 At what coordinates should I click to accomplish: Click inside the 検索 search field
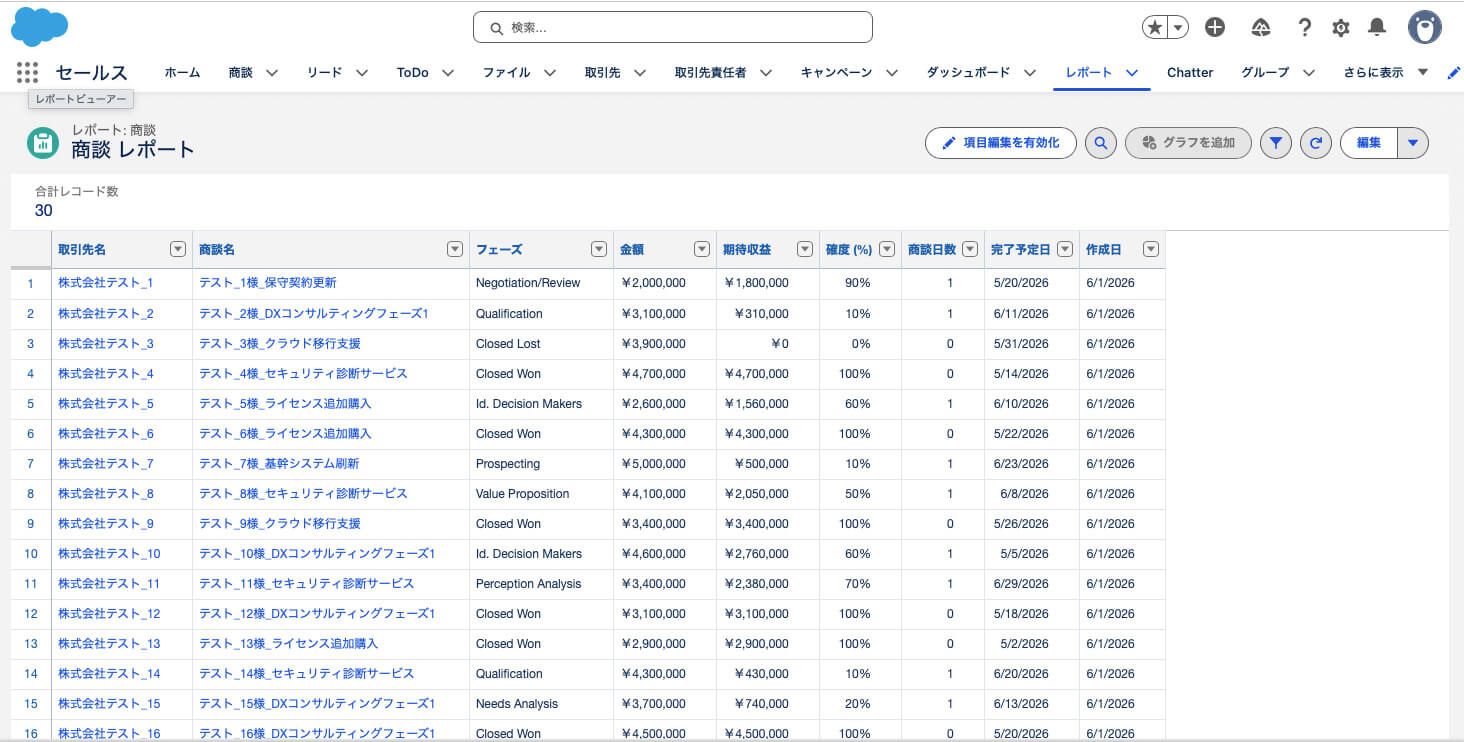[673, 27]
